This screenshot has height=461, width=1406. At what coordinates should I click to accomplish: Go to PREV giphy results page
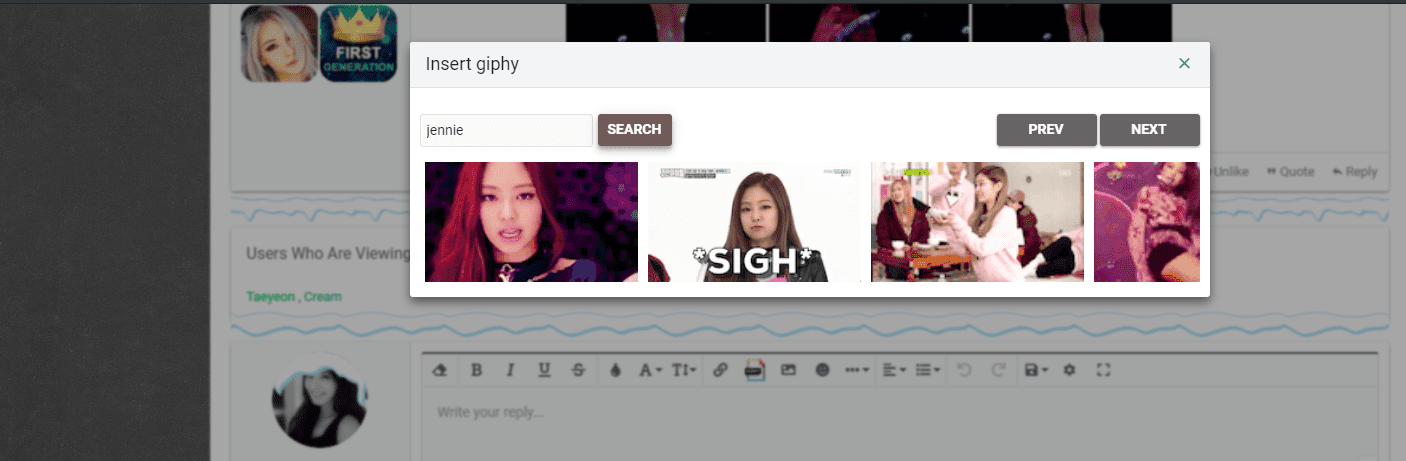pos(1046,130)
